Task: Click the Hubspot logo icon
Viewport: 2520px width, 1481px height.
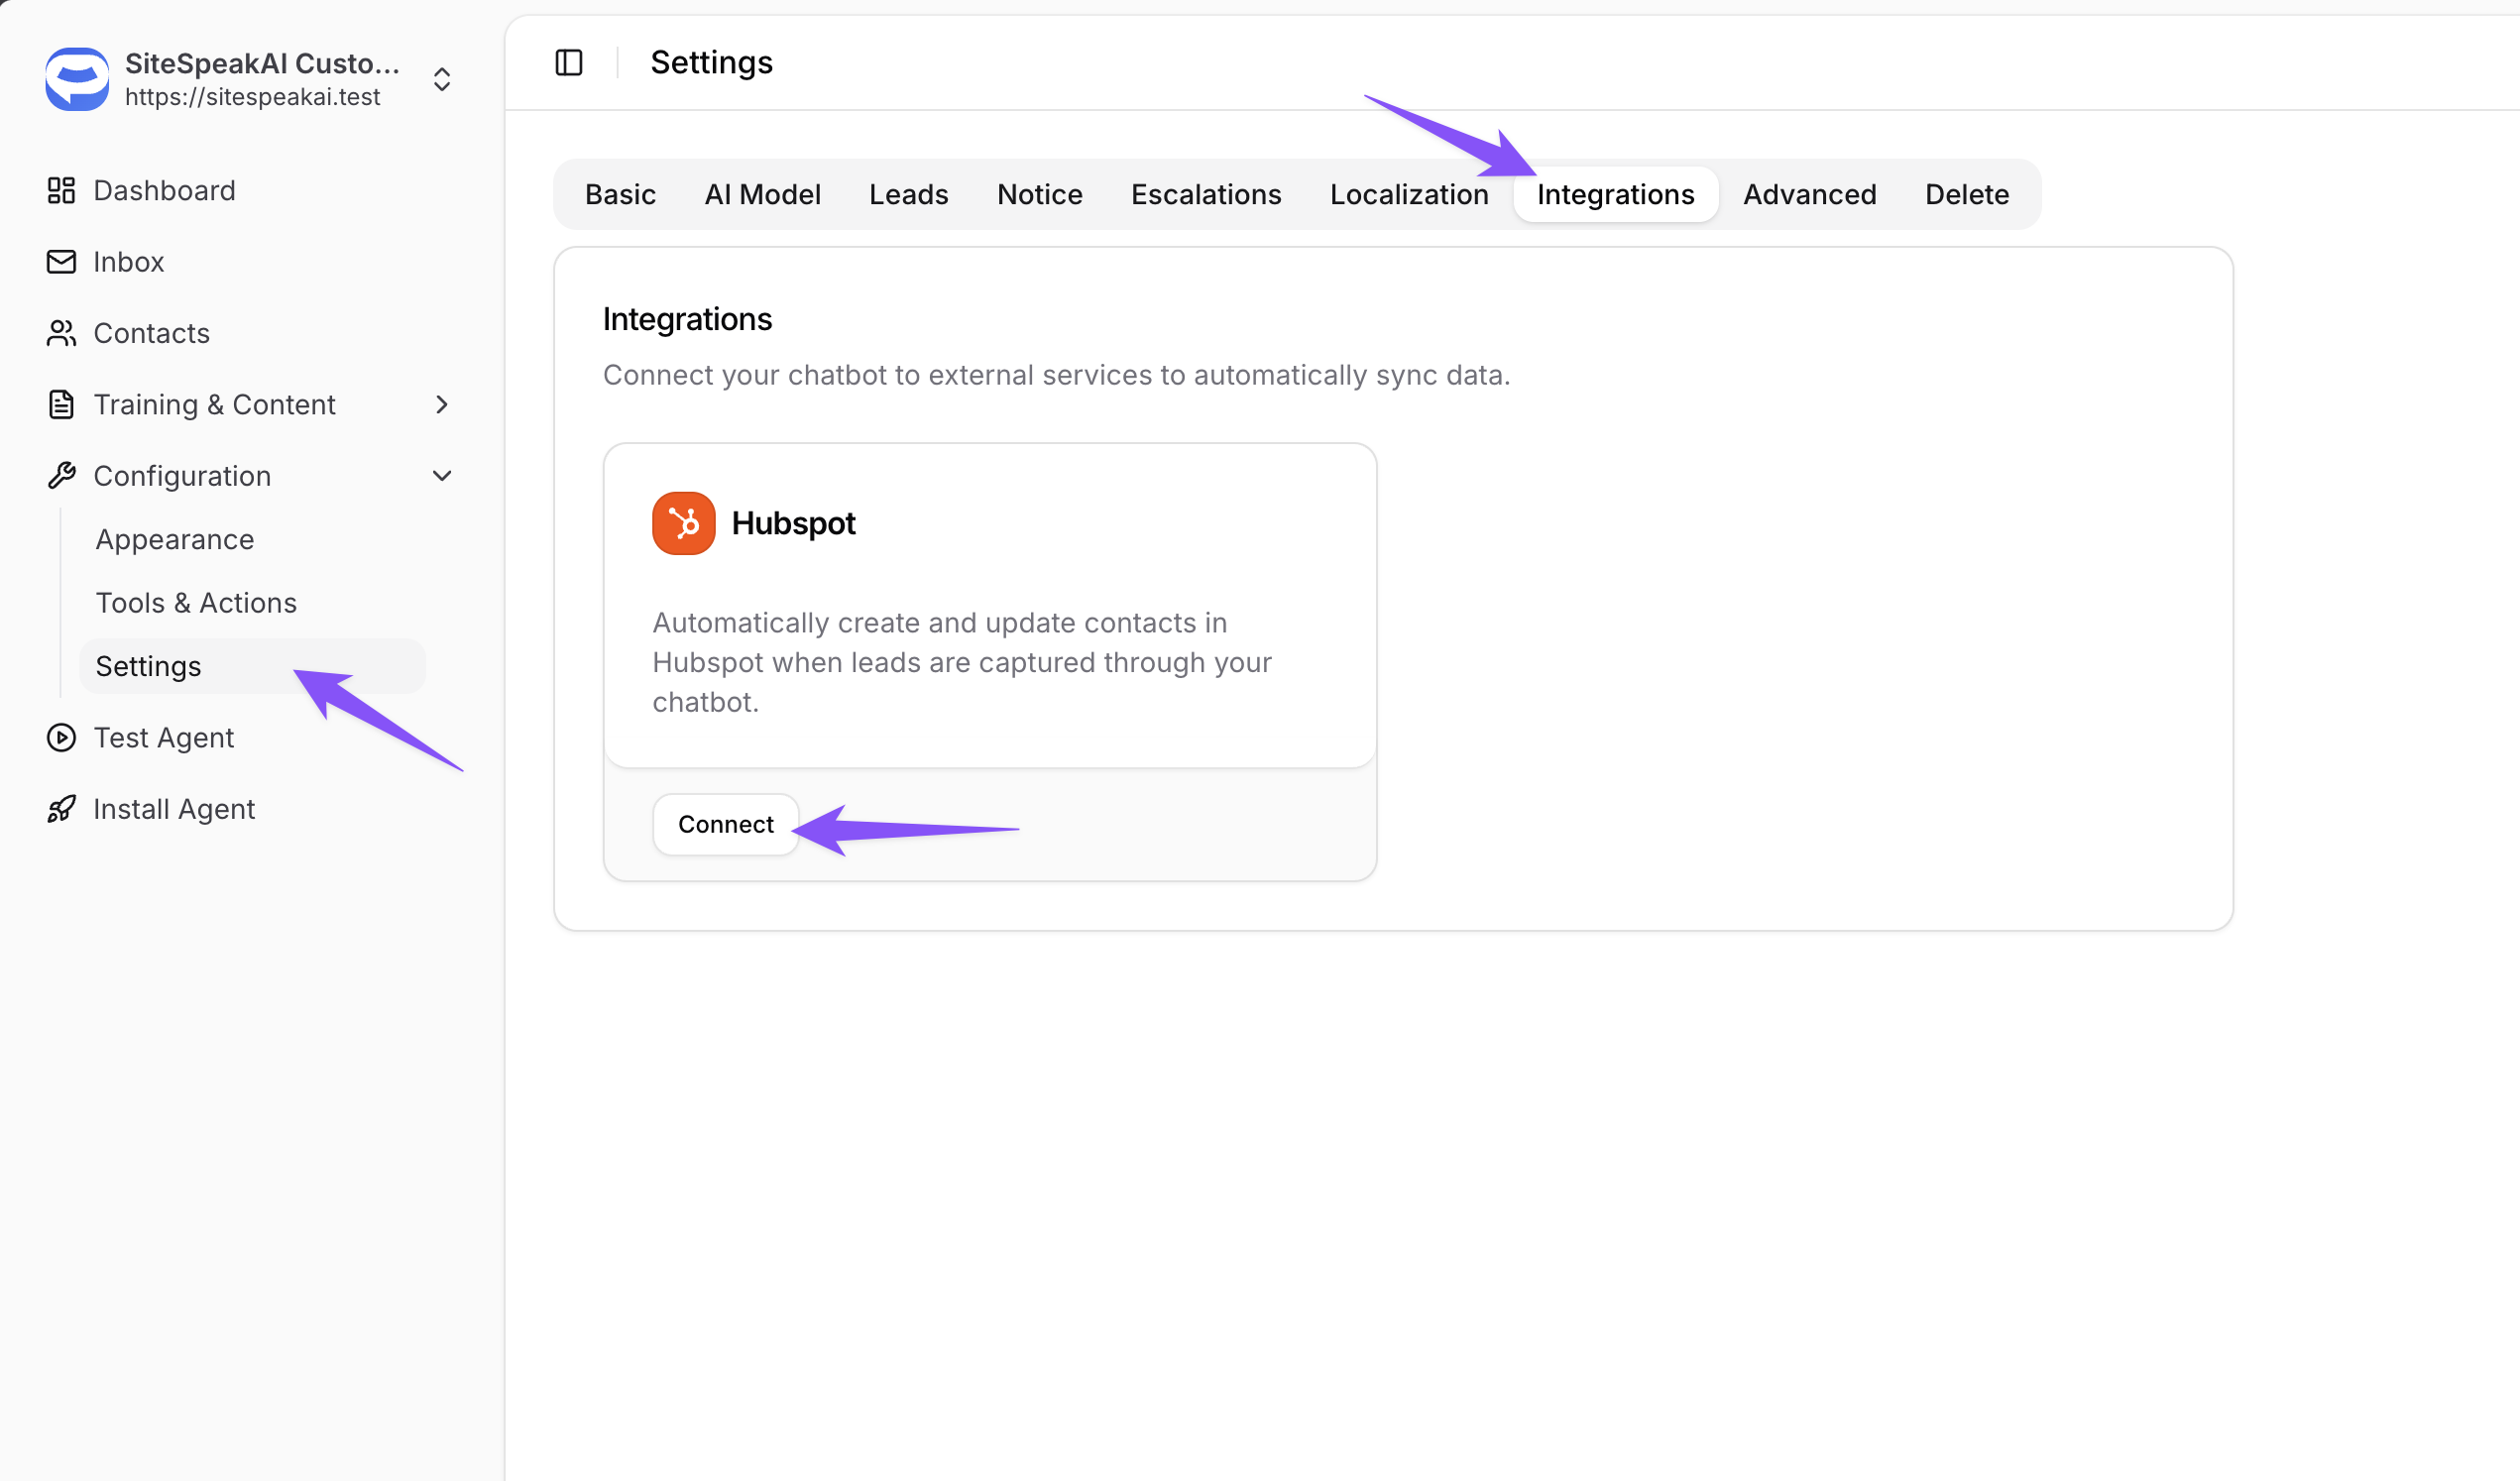Action: [683, 523]
